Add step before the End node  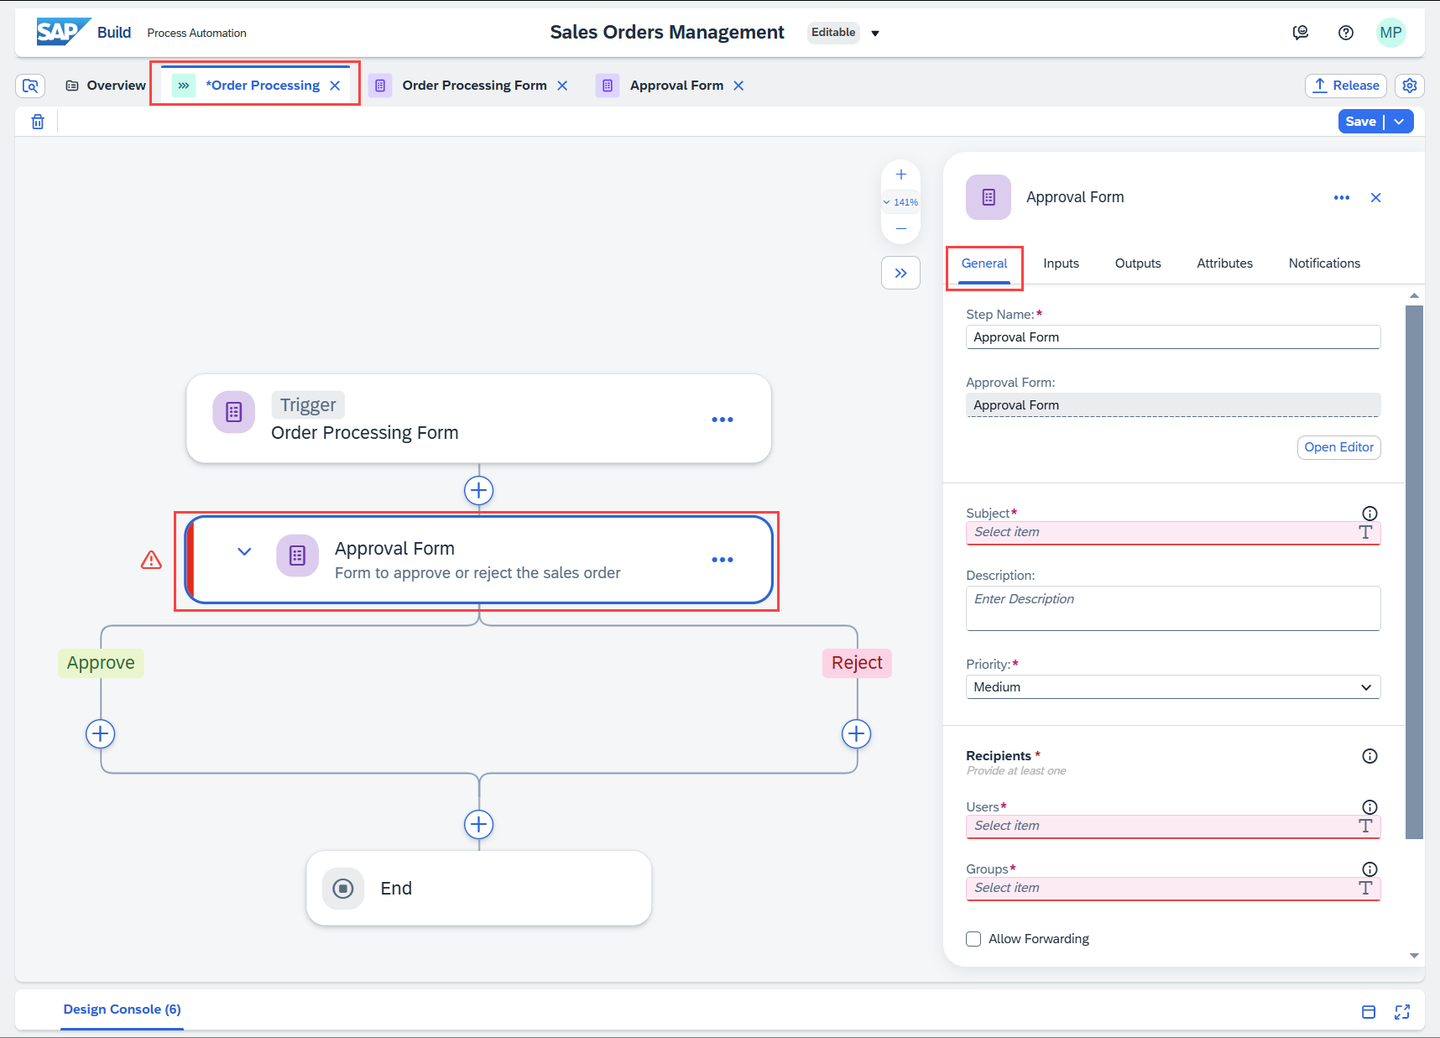[x=479, y=825]
